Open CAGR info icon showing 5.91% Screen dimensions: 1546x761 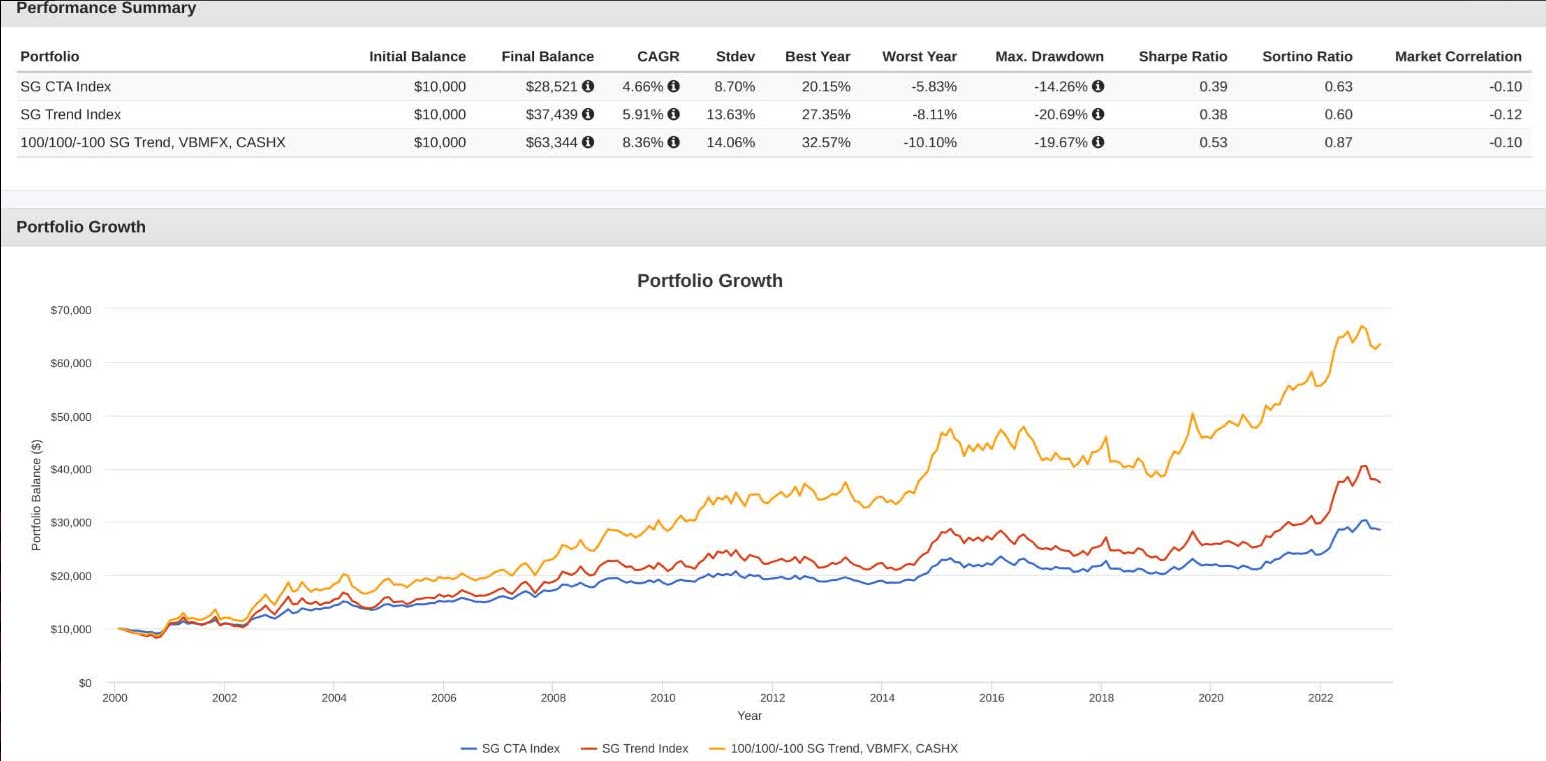(x=673, y=115)
